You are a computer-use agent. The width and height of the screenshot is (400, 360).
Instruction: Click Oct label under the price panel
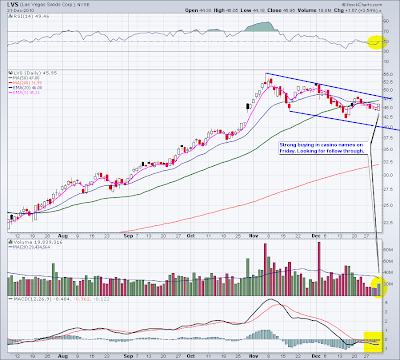[191, 236]
